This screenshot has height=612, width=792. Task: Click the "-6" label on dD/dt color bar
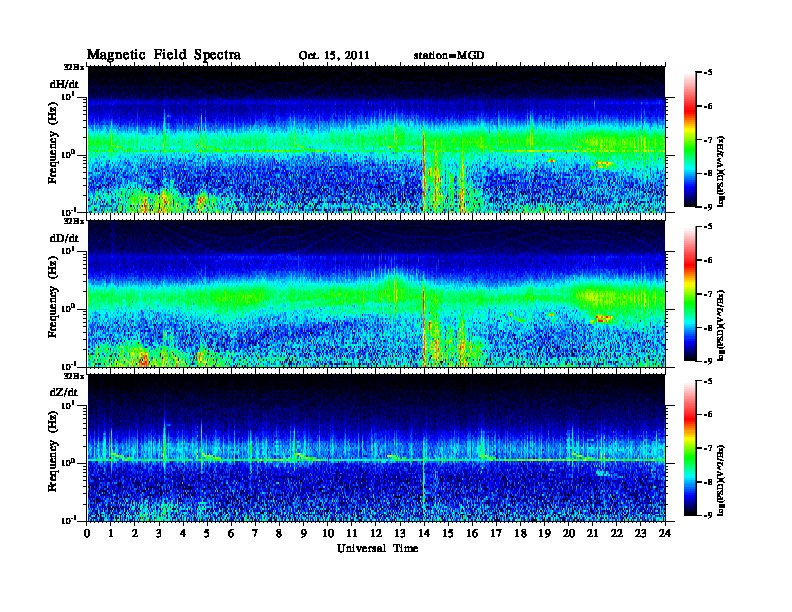[x=708, y=261]
